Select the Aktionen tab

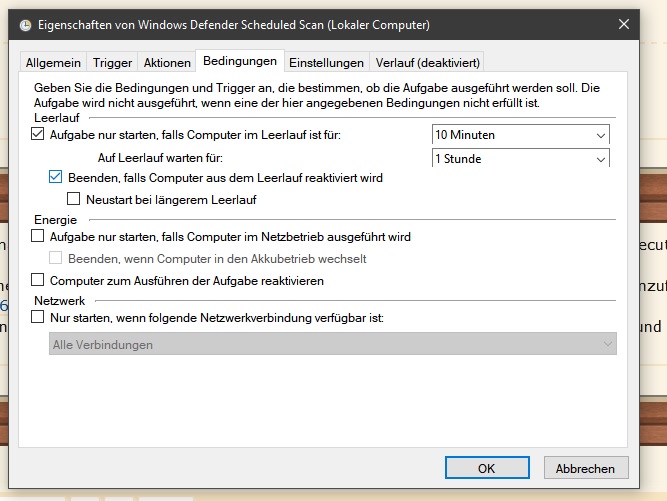166,62
